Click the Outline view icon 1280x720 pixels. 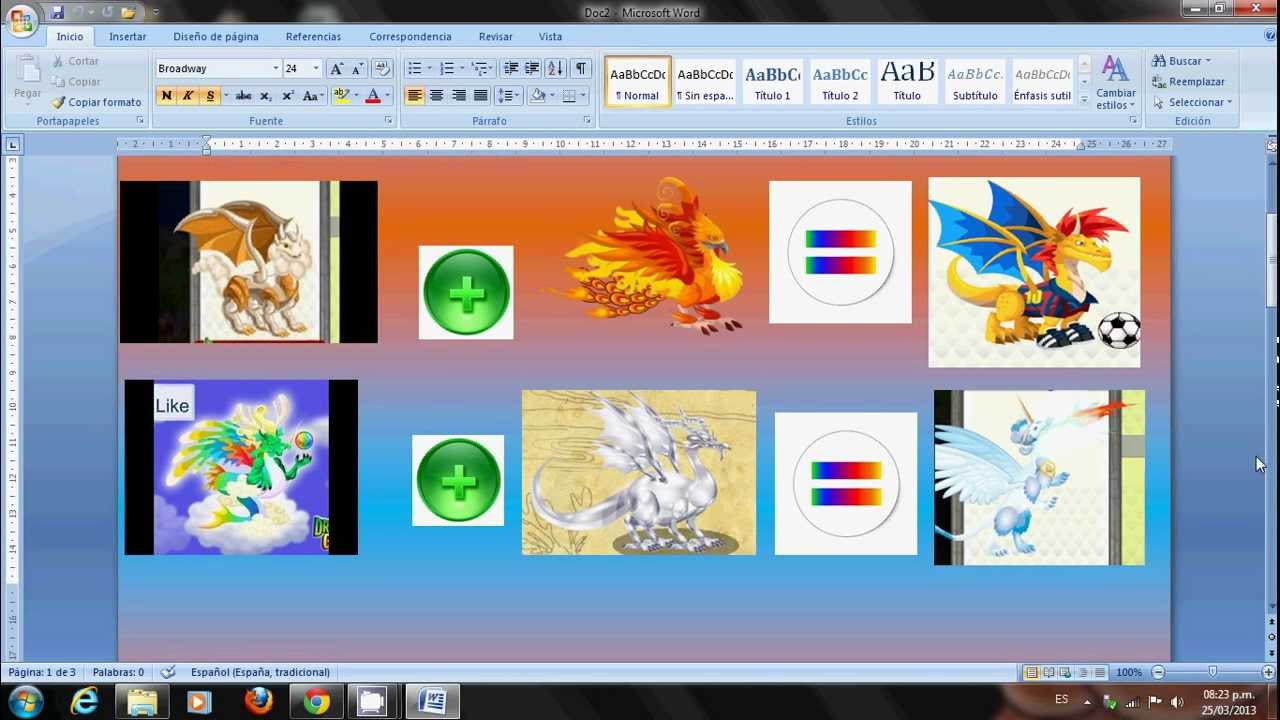[x=1083, y=672]
